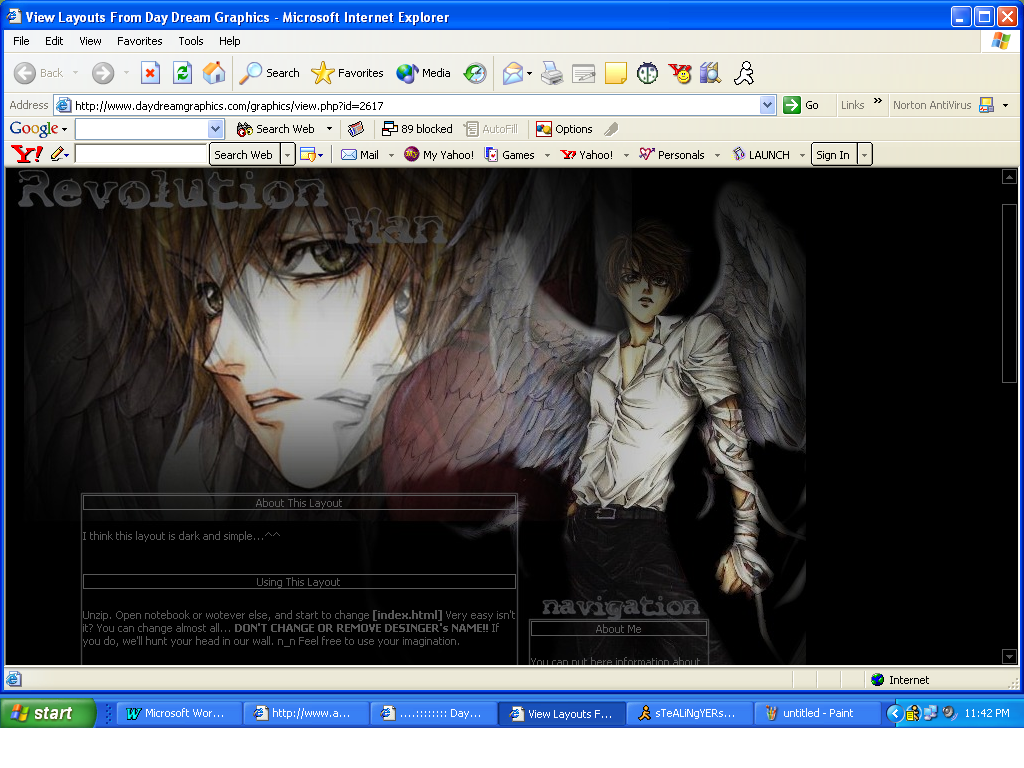Click the Print icon in the toolbar

click(x=552, y=73)
